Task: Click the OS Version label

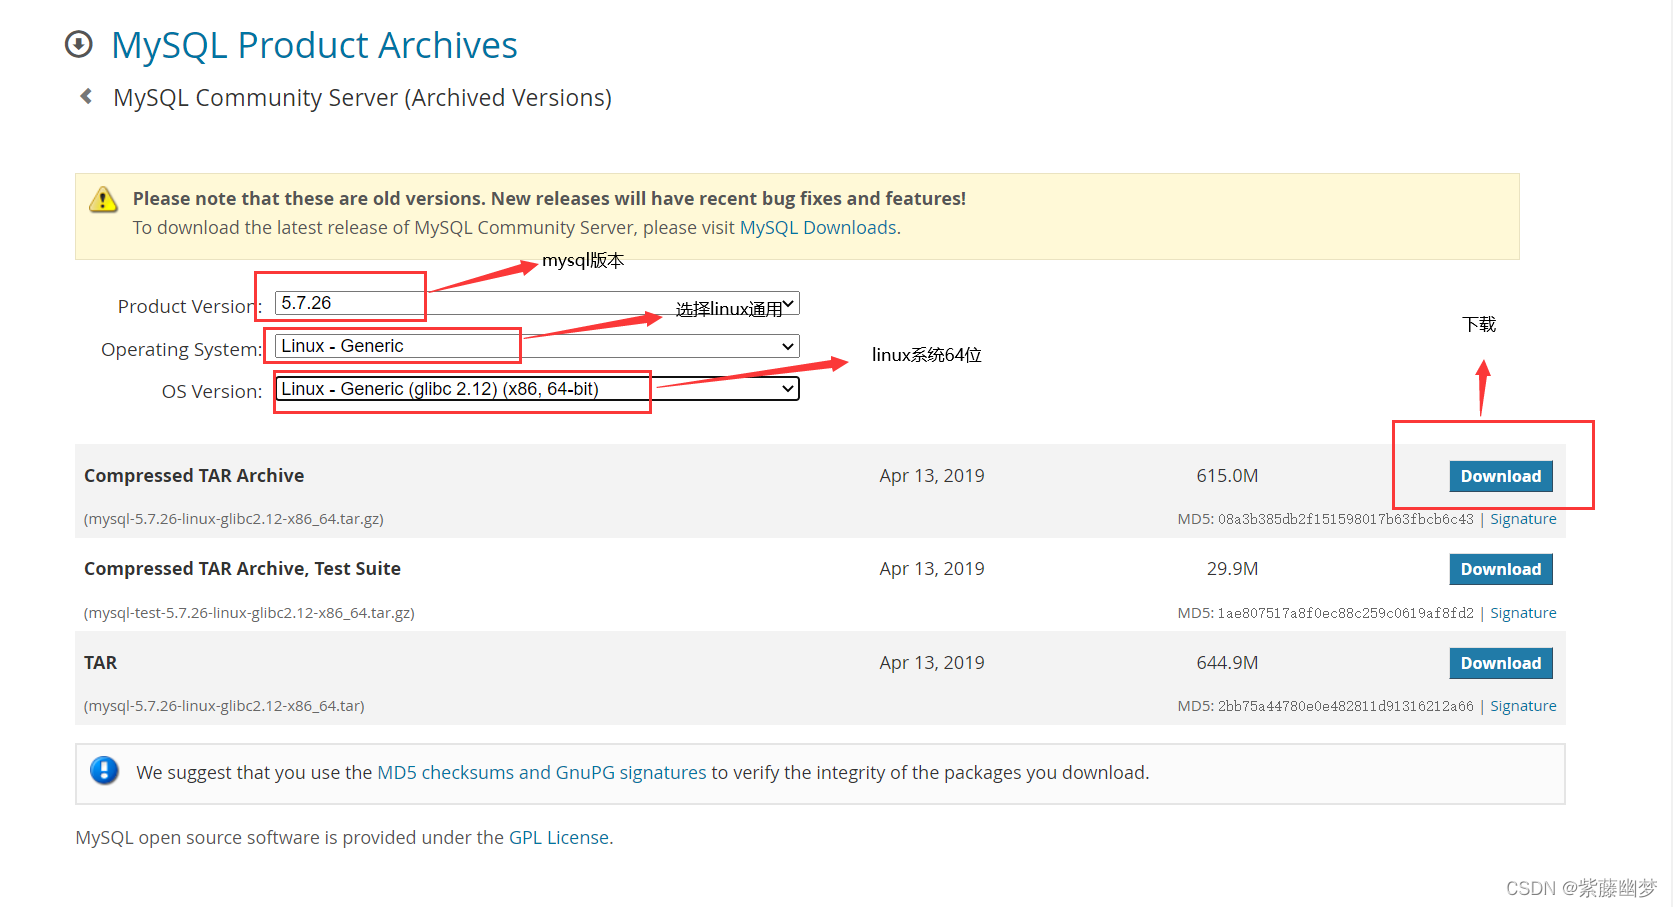Action: pos(212,392)
